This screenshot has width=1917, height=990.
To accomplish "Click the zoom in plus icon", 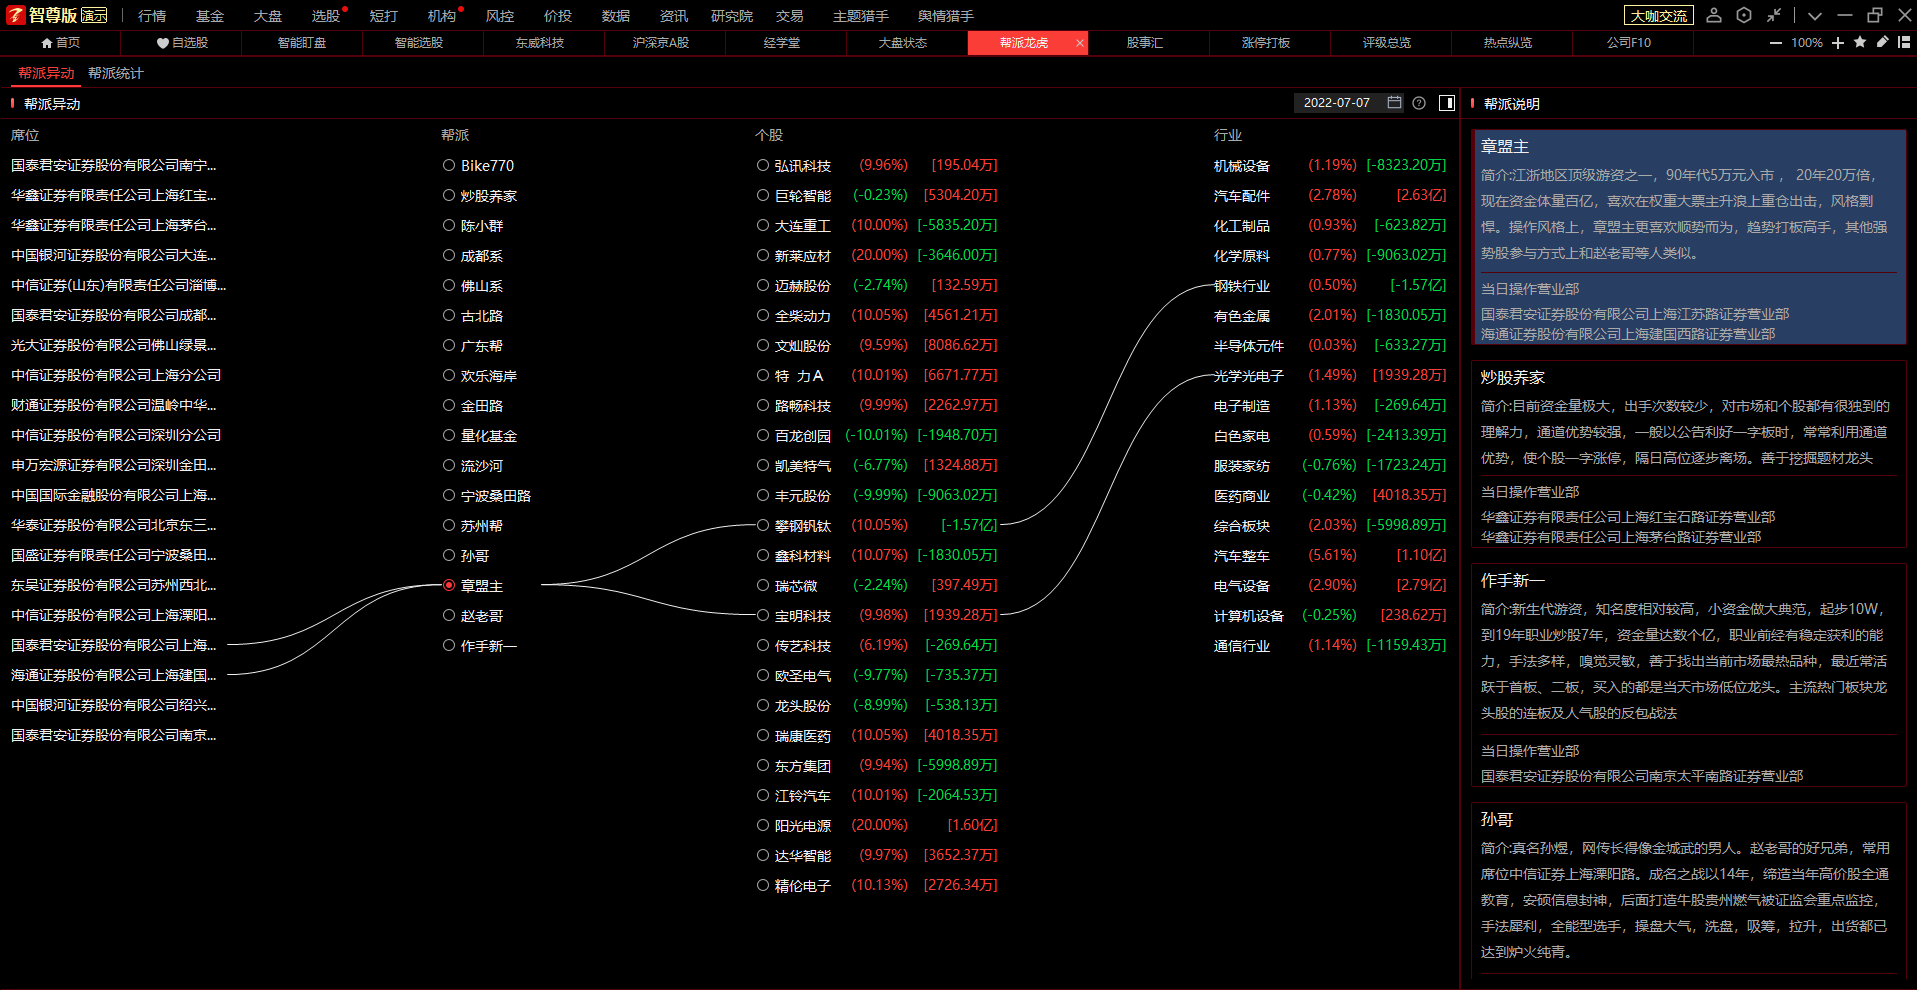I will coord(1838,42).
